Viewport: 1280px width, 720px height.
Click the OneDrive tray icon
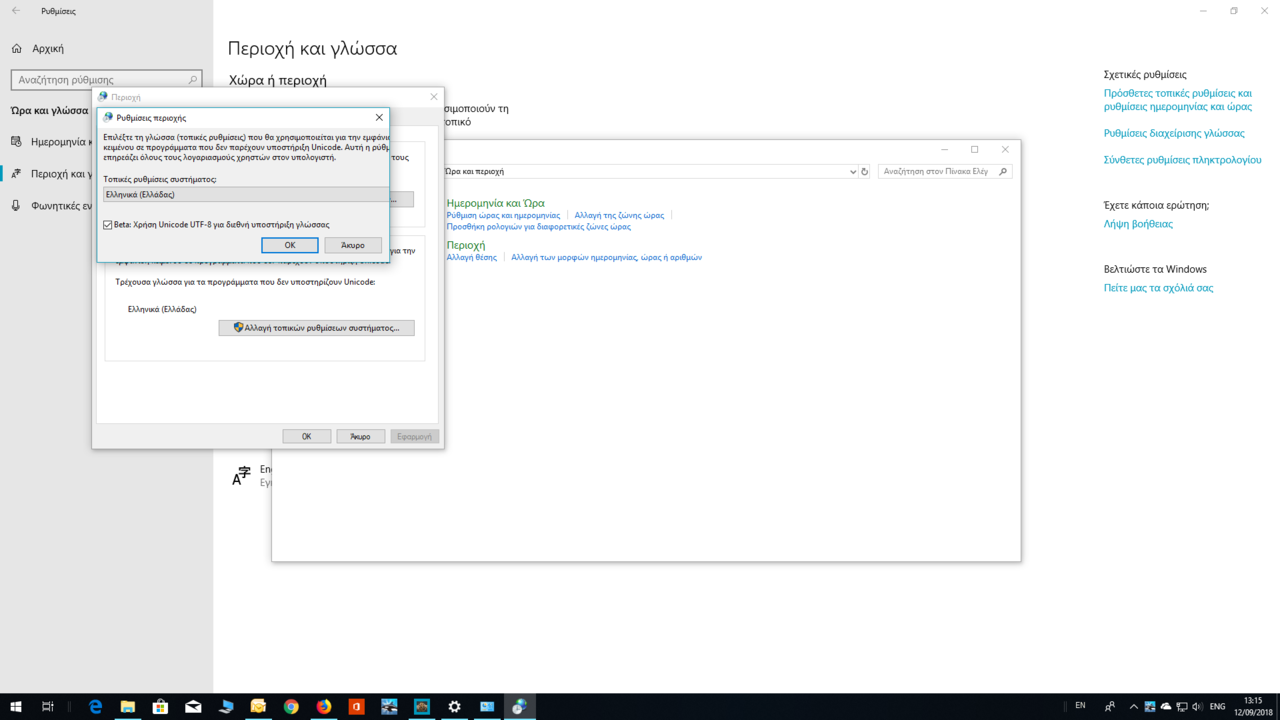coord(1166,706)
